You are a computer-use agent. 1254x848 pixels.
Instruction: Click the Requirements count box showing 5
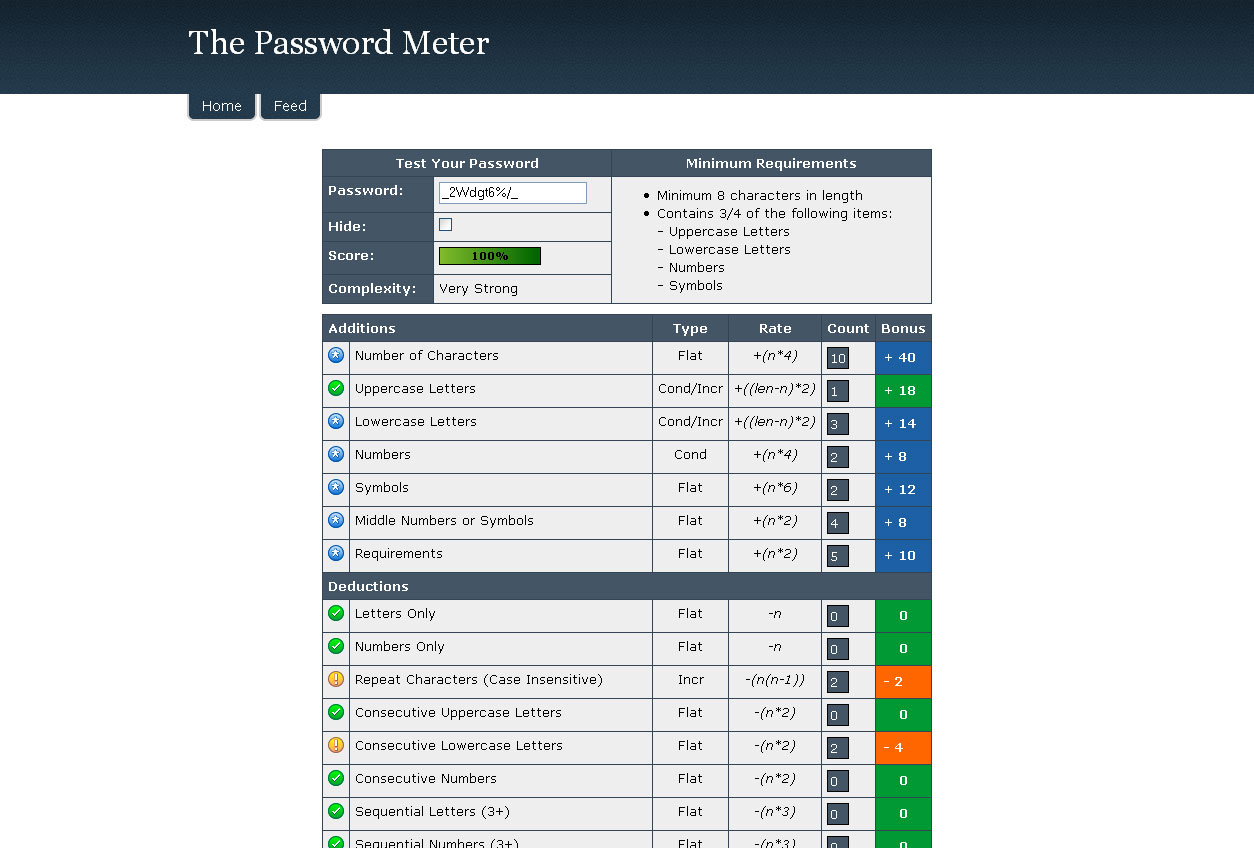point(838,556)
